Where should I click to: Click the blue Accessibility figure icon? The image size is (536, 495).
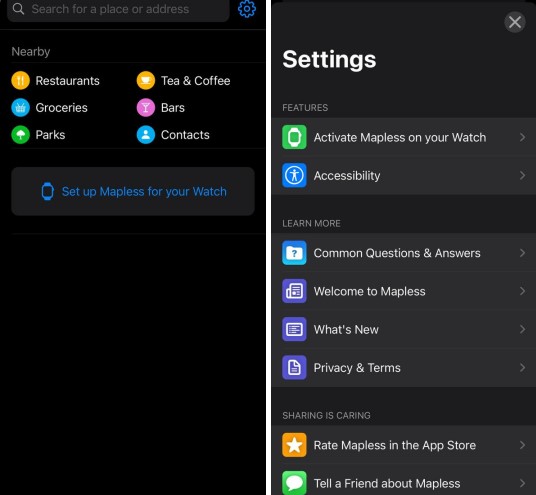[294, 175]
